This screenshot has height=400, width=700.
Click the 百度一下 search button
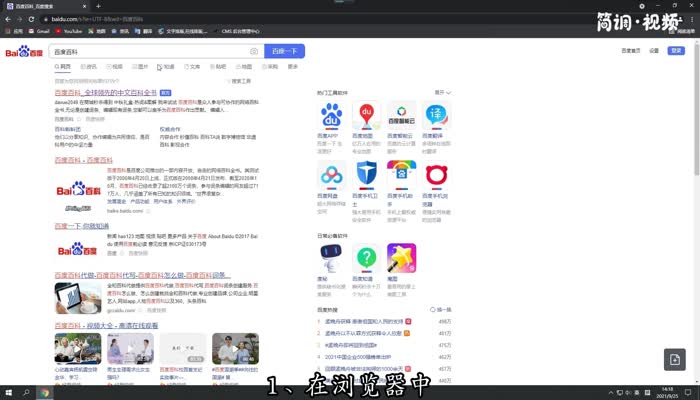[x=284, y=51]
